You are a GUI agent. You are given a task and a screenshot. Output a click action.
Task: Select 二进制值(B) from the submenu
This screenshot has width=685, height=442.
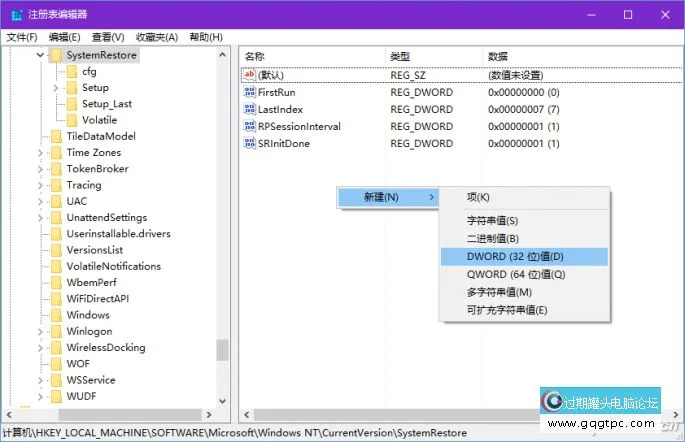pos(524,239)
